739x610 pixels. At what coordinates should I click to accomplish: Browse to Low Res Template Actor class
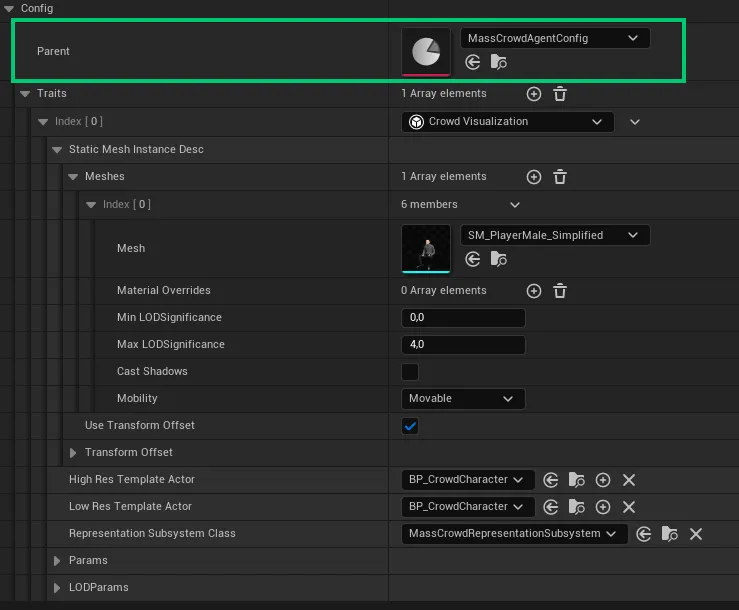click(576, 507)
